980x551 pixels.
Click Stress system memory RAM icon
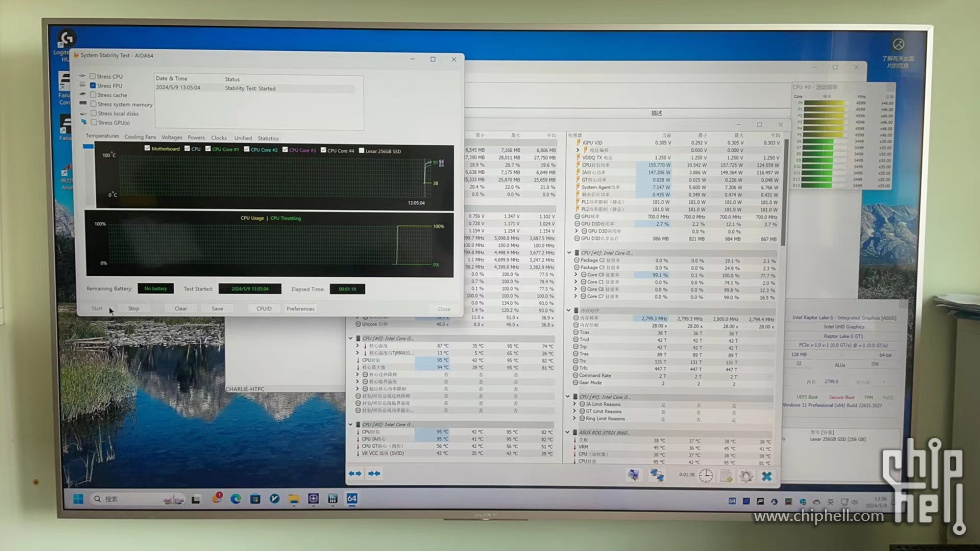click(x=82, y=104)
